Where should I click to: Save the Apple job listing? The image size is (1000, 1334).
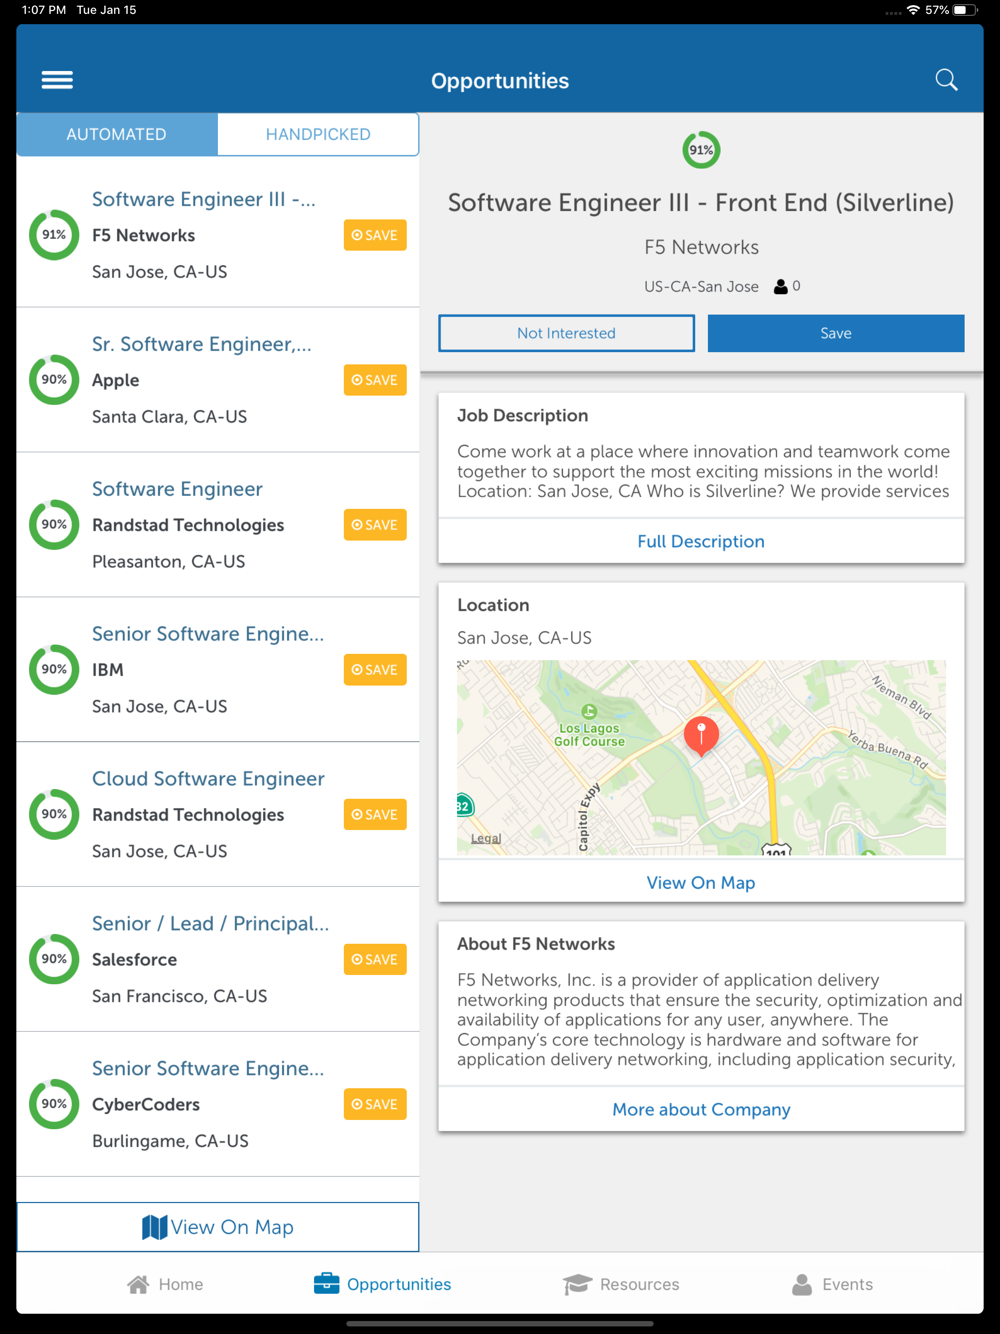click(x=375, y=380)
